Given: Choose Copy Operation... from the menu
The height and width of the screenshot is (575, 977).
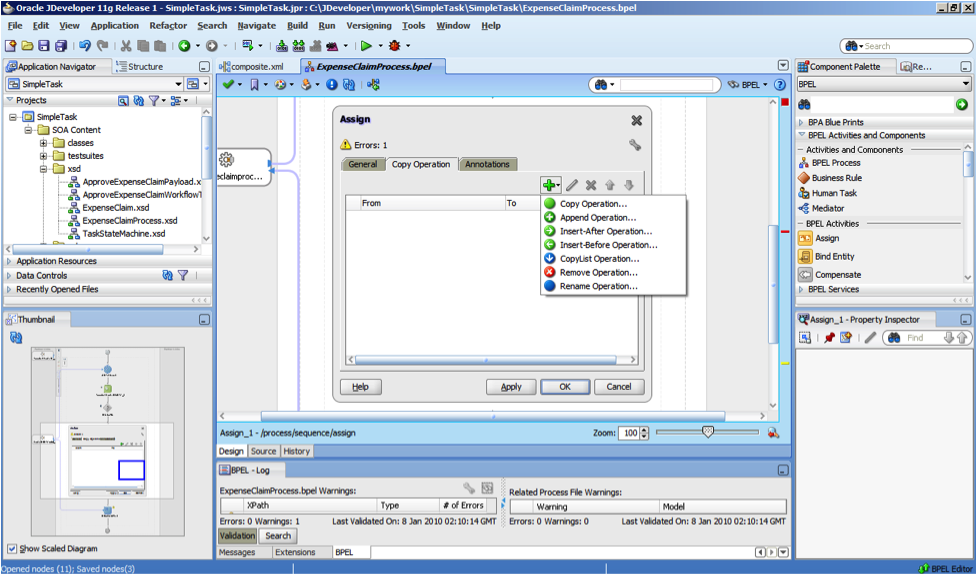Looking at the screenshot, I should point(593,204).
